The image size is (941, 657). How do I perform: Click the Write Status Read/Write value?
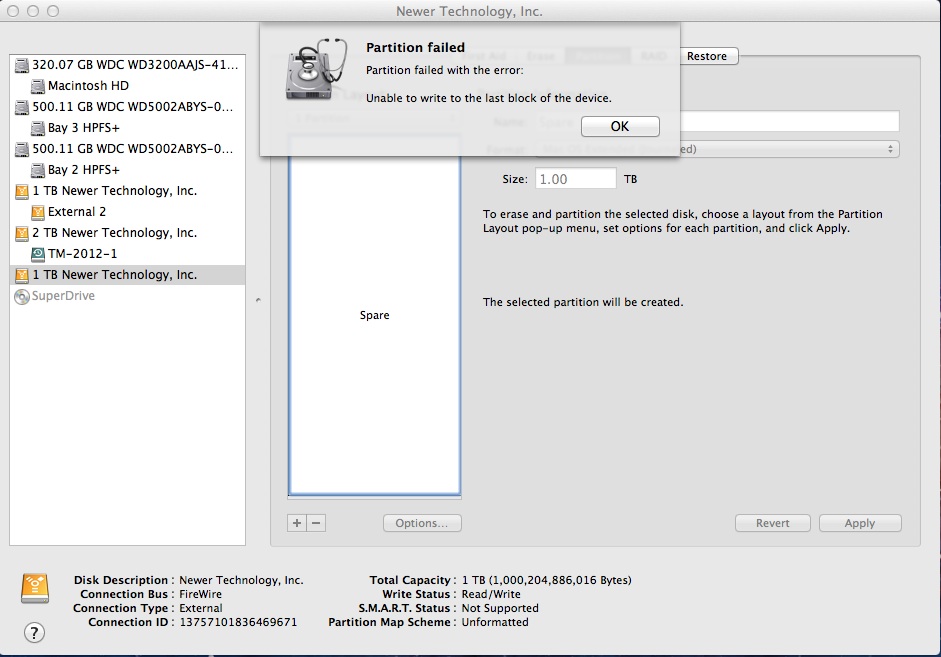pyautogui.click(x=491, y=594)
